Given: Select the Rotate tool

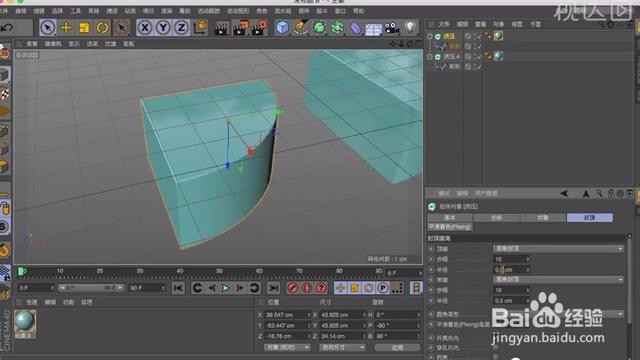Looking at the screenshot, I should [x=102, y=28].
